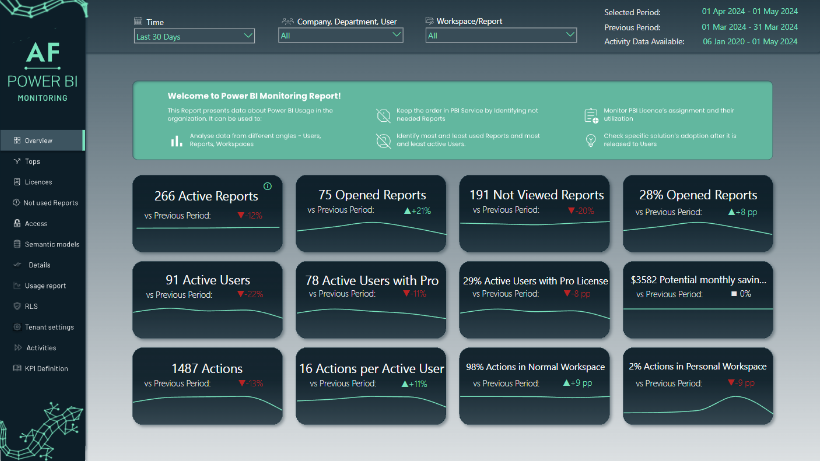The image size is (821, 461).
Task: Select 2% Actions in Personal Workspace card
Action: pyautogui.click(x=698, y=386)
